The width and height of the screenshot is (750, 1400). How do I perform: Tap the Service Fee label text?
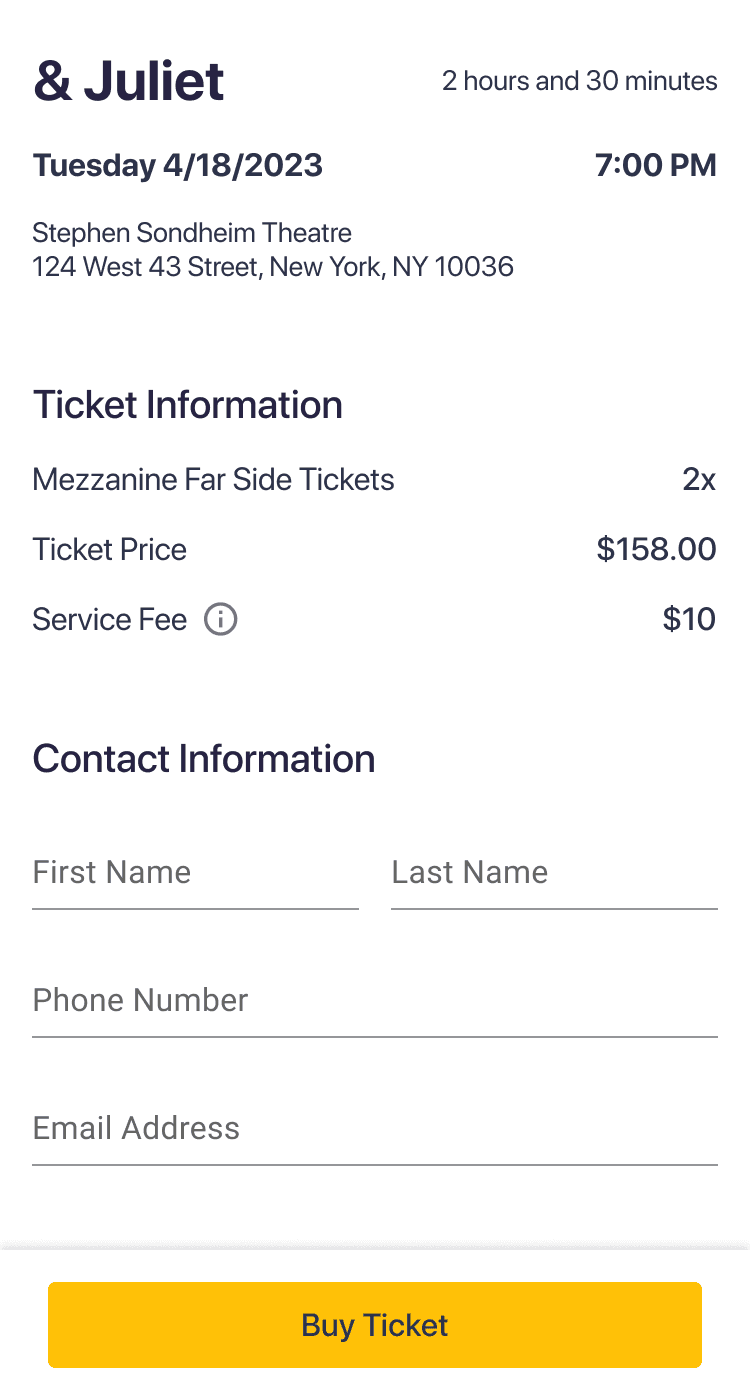[110, 620]
